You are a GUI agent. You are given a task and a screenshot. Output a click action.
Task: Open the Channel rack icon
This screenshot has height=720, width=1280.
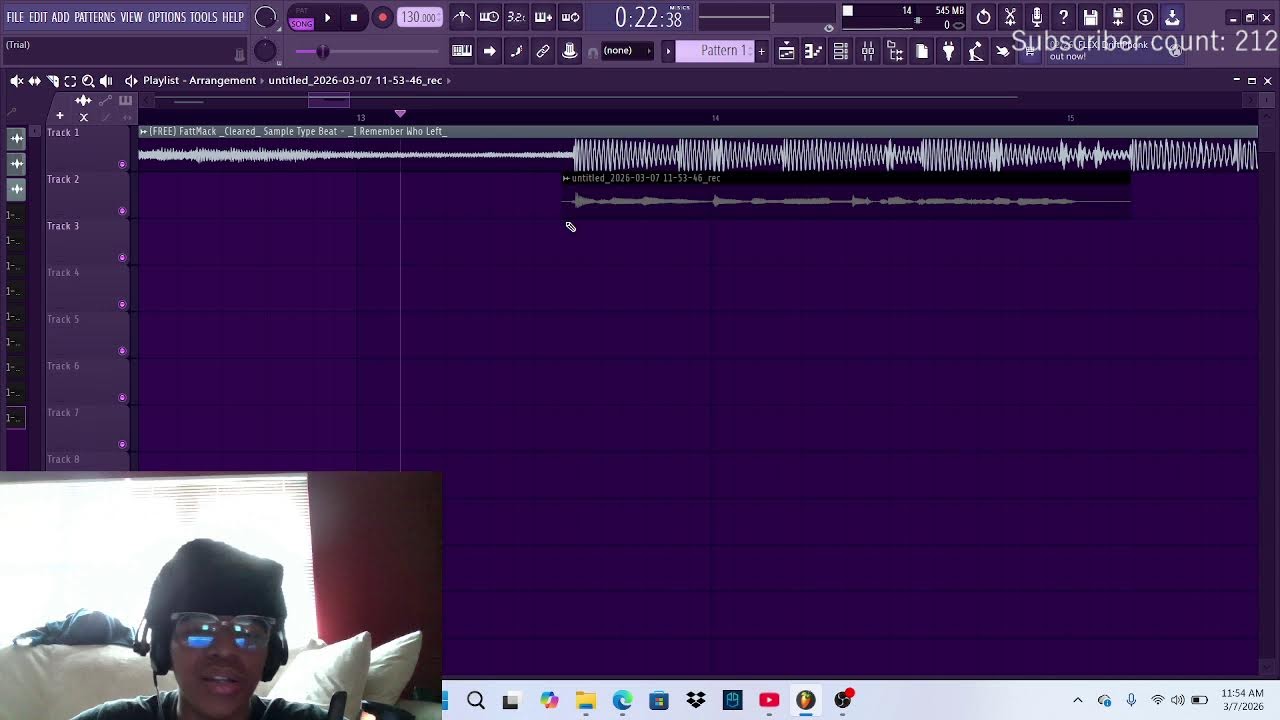[x=841, y=51]
